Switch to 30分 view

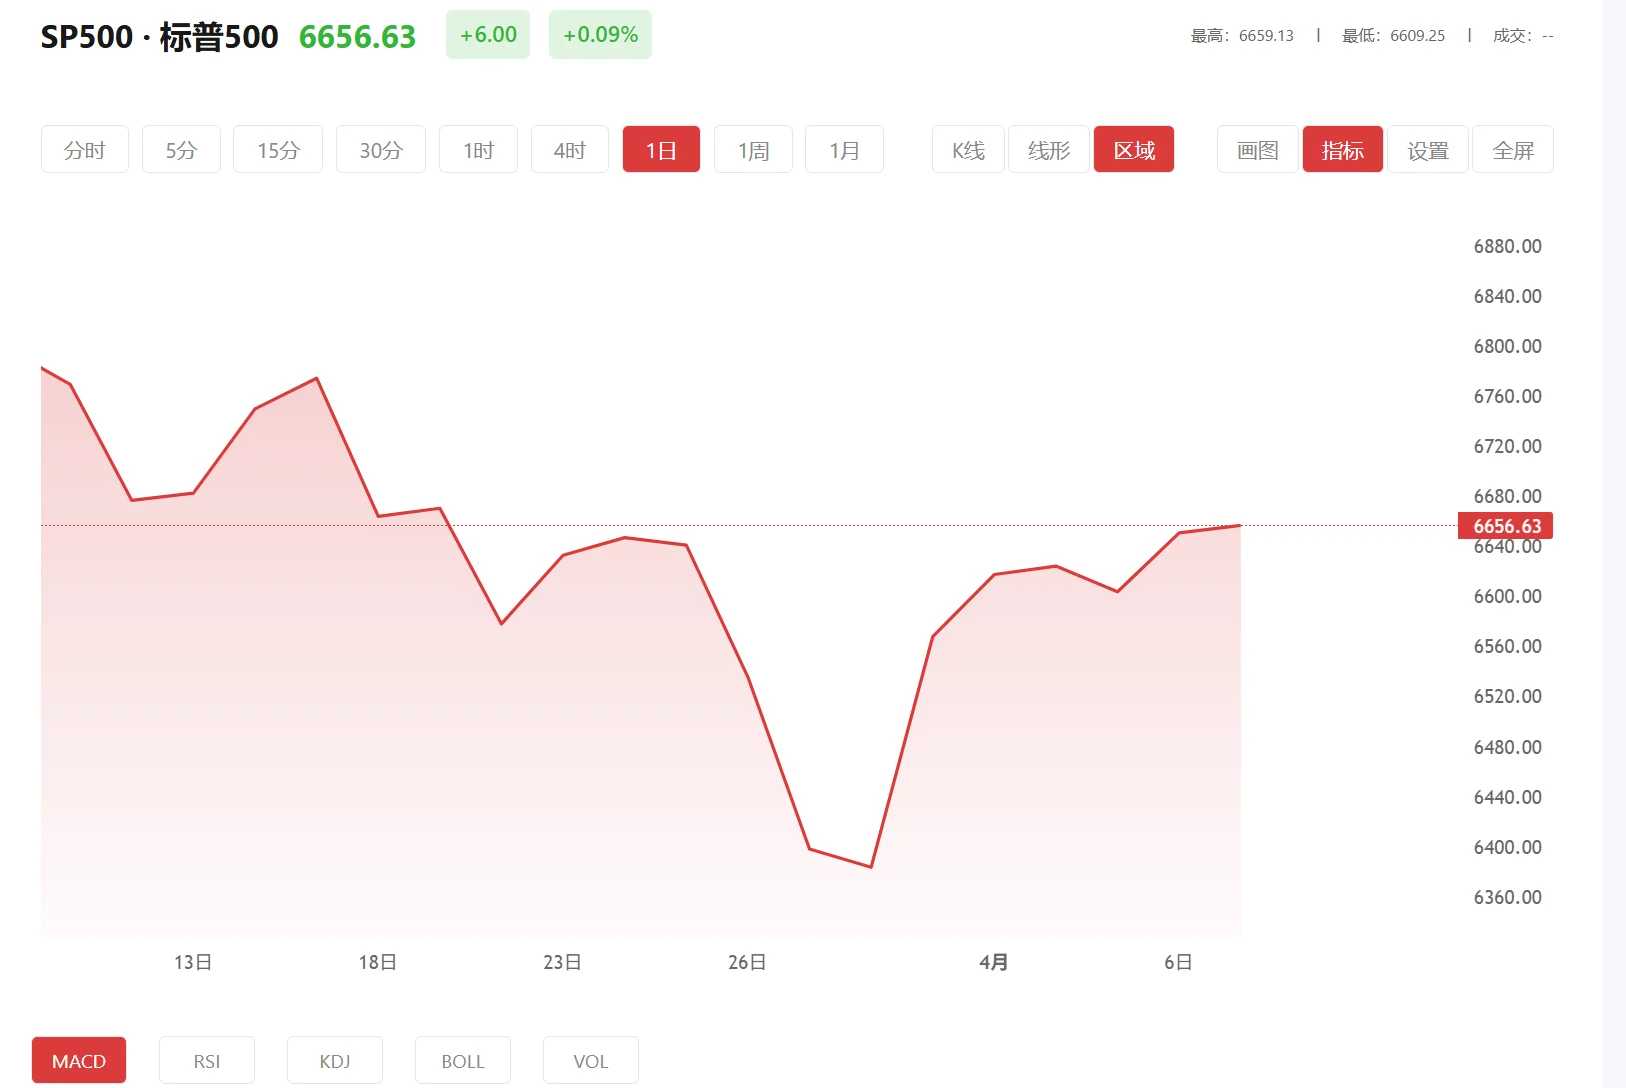(x=380, y=148)
